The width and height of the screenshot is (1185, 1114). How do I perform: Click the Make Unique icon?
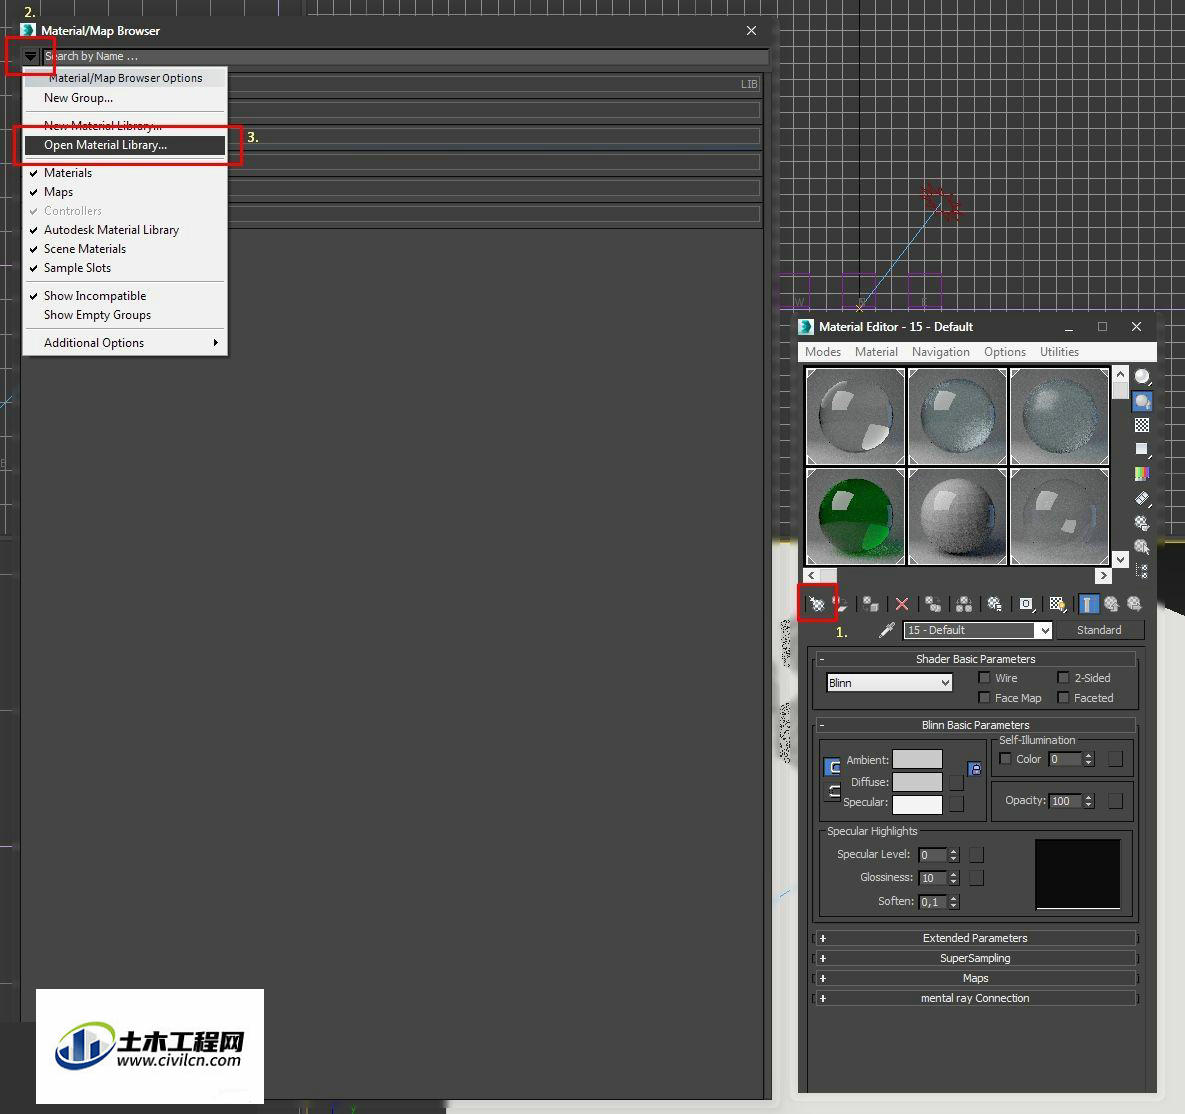click(x=964, y=604)
